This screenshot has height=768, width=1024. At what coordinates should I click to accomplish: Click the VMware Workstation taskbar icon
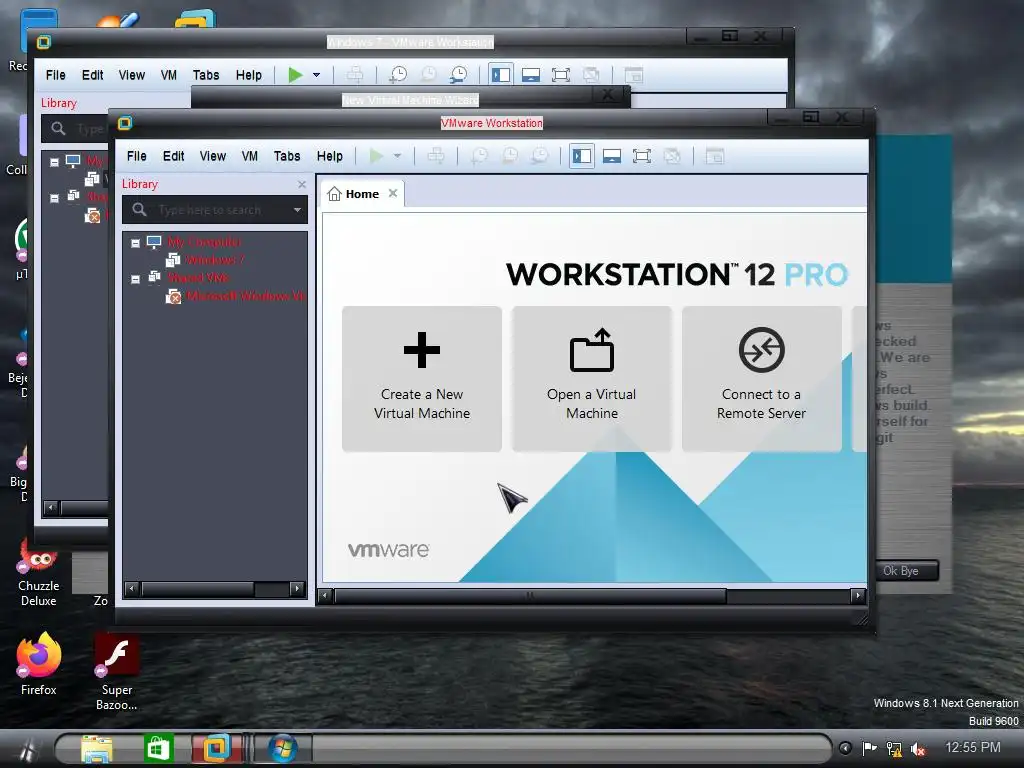pyautogui.click(x=217, y=748)
